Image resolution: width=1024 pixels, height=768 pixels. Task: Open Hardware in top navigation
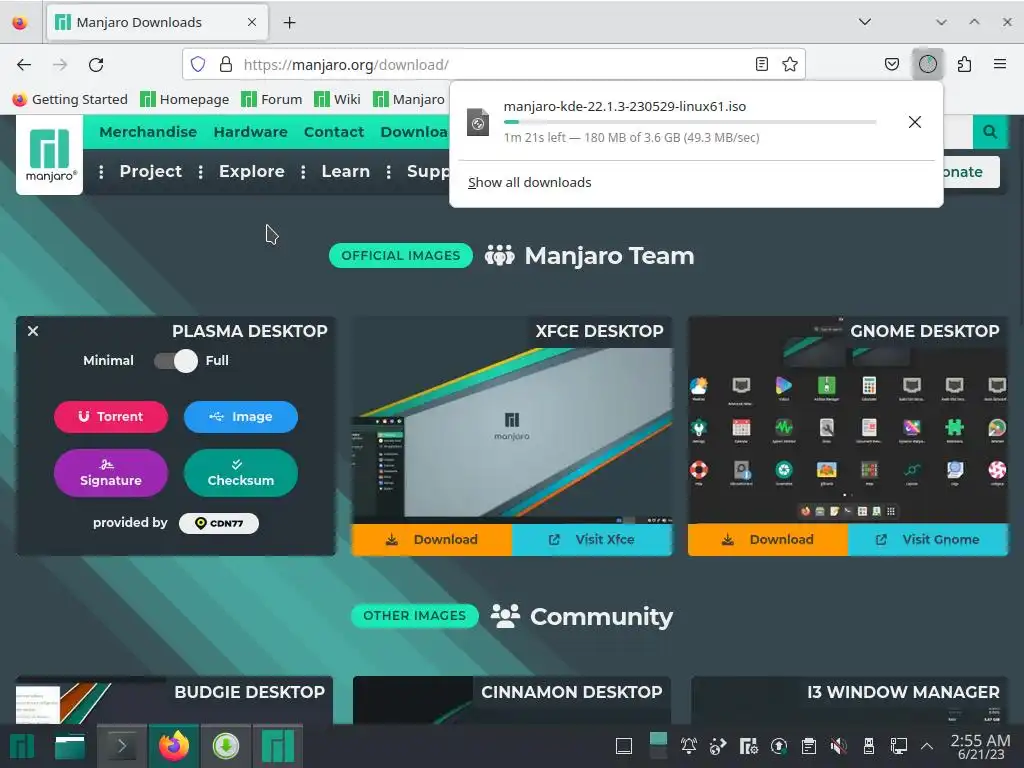(x=250, y=132)
